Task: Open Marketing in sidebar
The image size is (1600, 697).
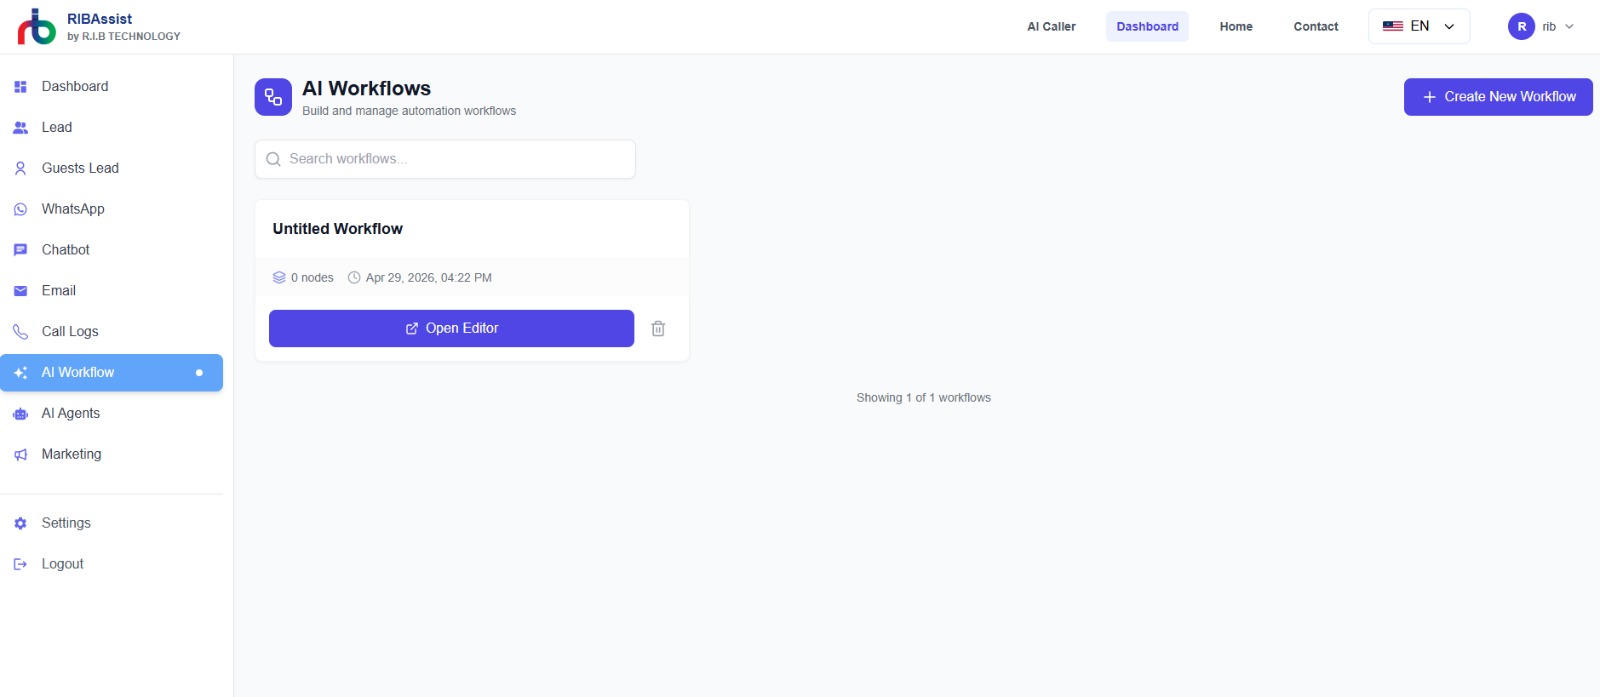Action: (x=111, y=455)
